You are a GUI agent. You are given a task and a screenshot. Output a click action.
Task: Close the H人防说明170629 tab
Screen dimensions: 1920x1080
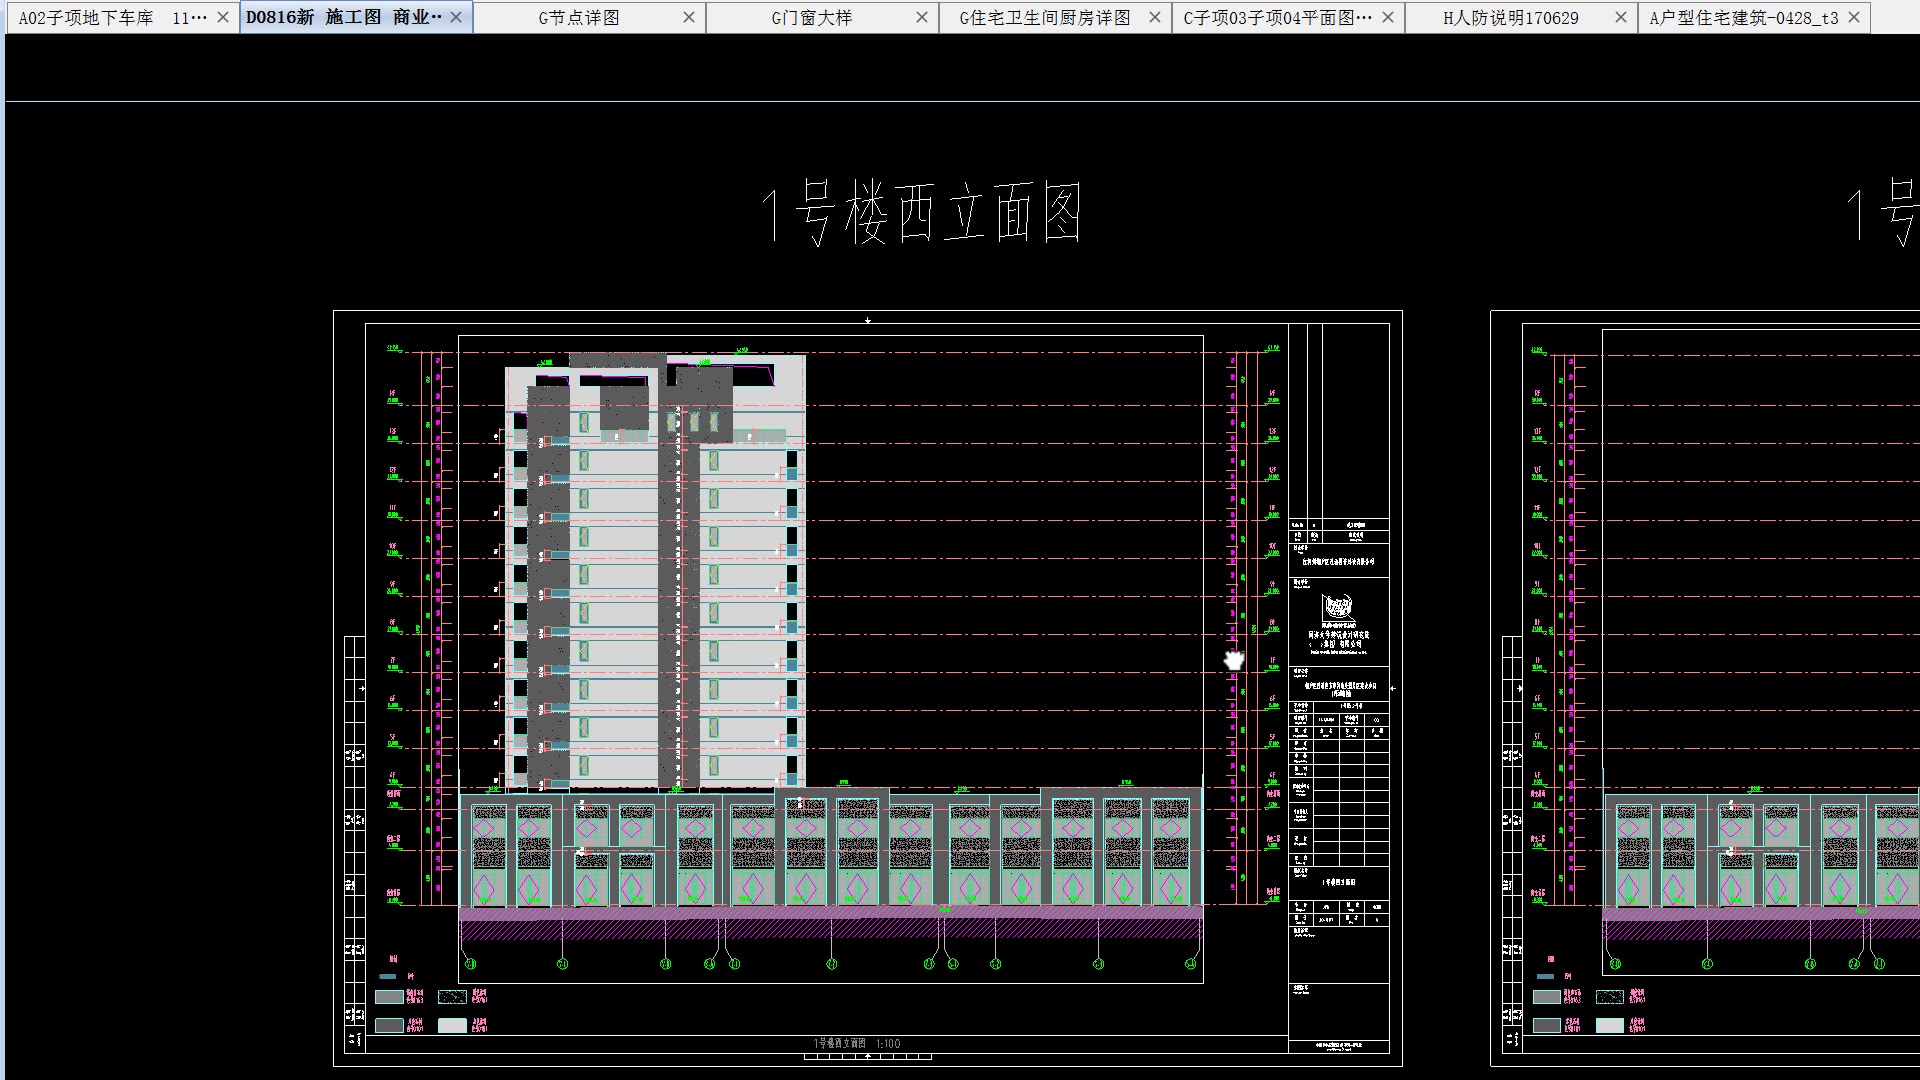(1621, 18)
